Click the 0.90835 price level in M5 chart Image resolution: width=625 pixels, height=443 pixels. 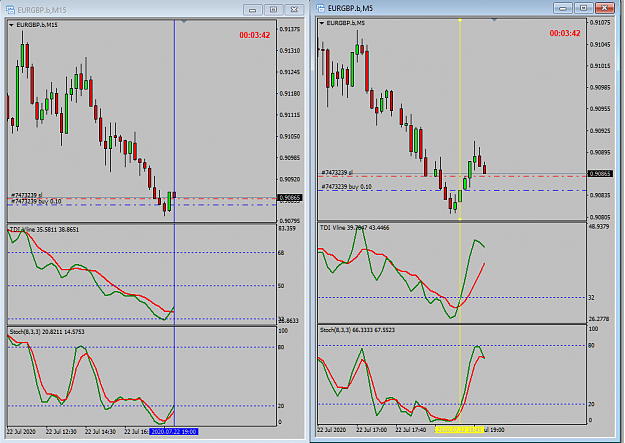[x=600, y=195]
